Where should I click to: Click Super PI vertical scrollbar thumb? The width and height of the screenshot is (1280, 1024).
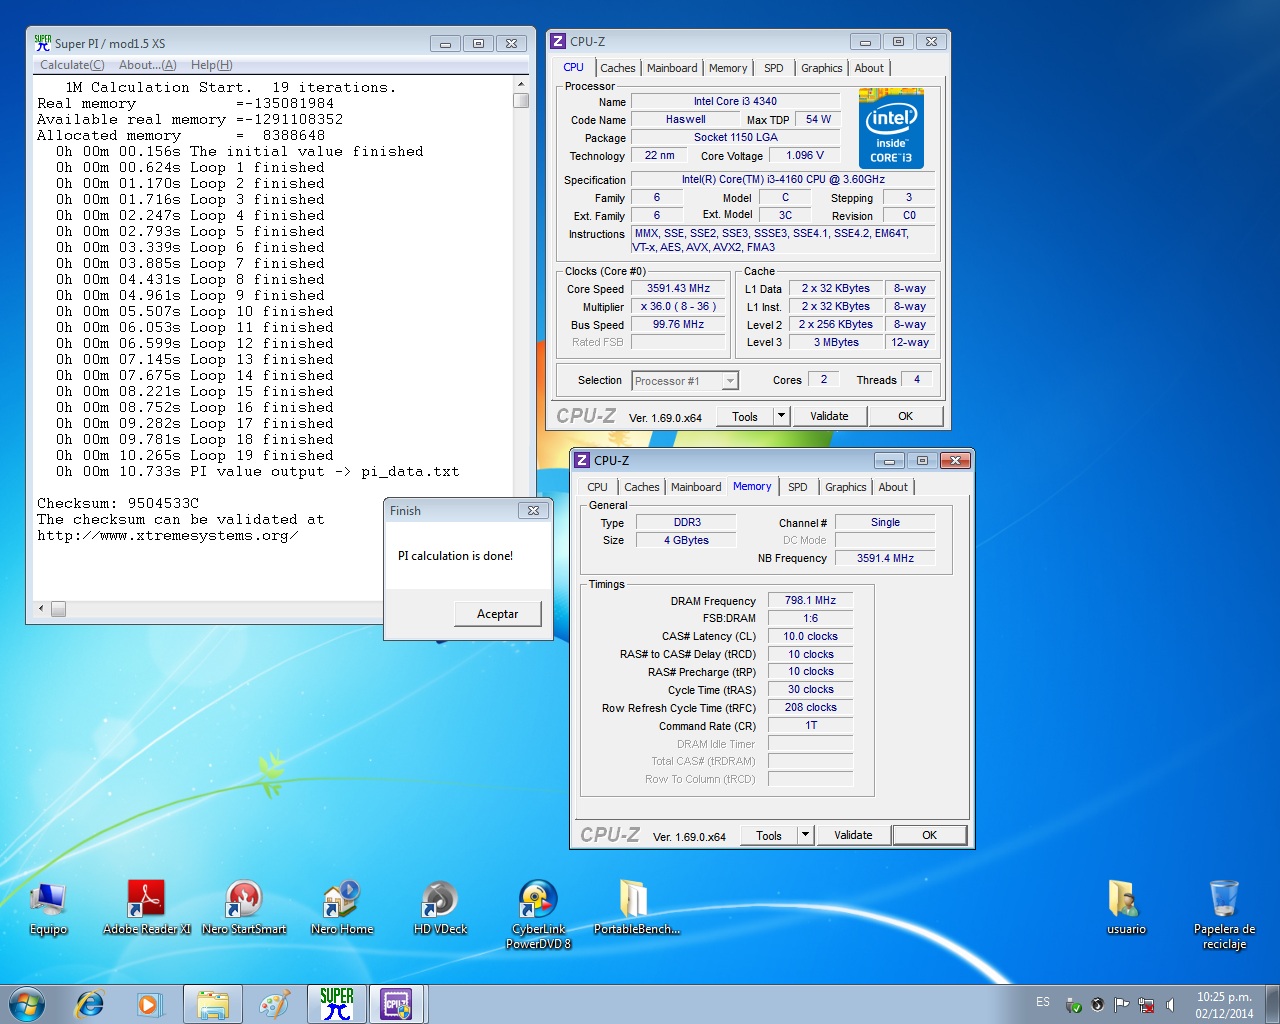tap(520, 100)
